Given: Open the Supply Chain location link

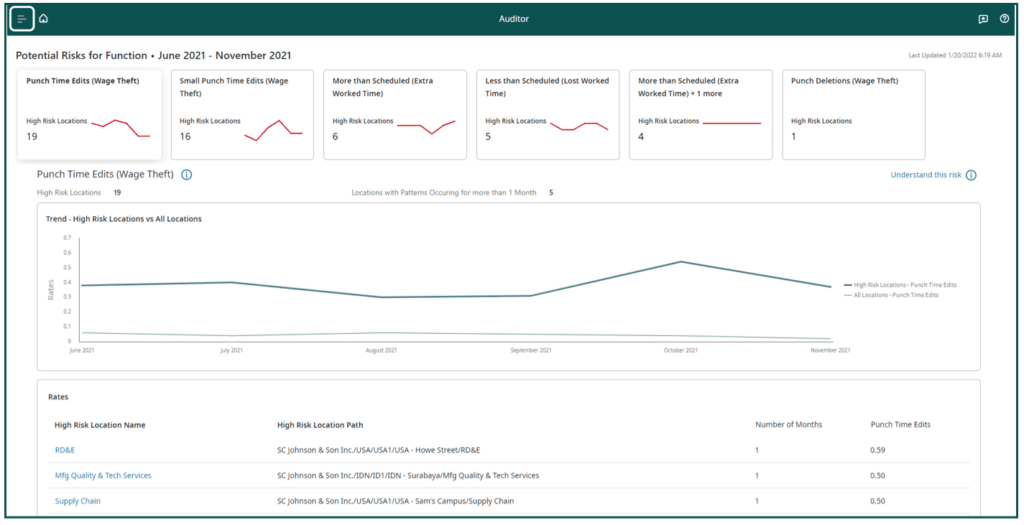Looking at the screenshot, I should (78, 501).
